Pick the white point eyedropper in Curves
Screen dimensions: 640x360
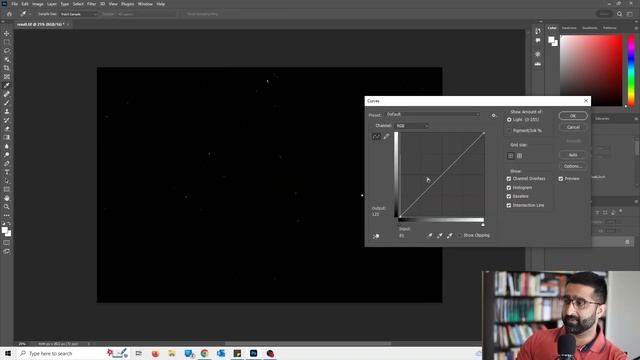pos(449,236)
